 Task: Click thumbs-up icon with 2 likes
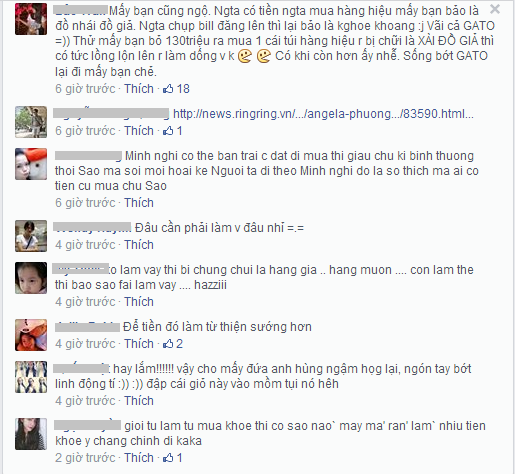(168, 344)
